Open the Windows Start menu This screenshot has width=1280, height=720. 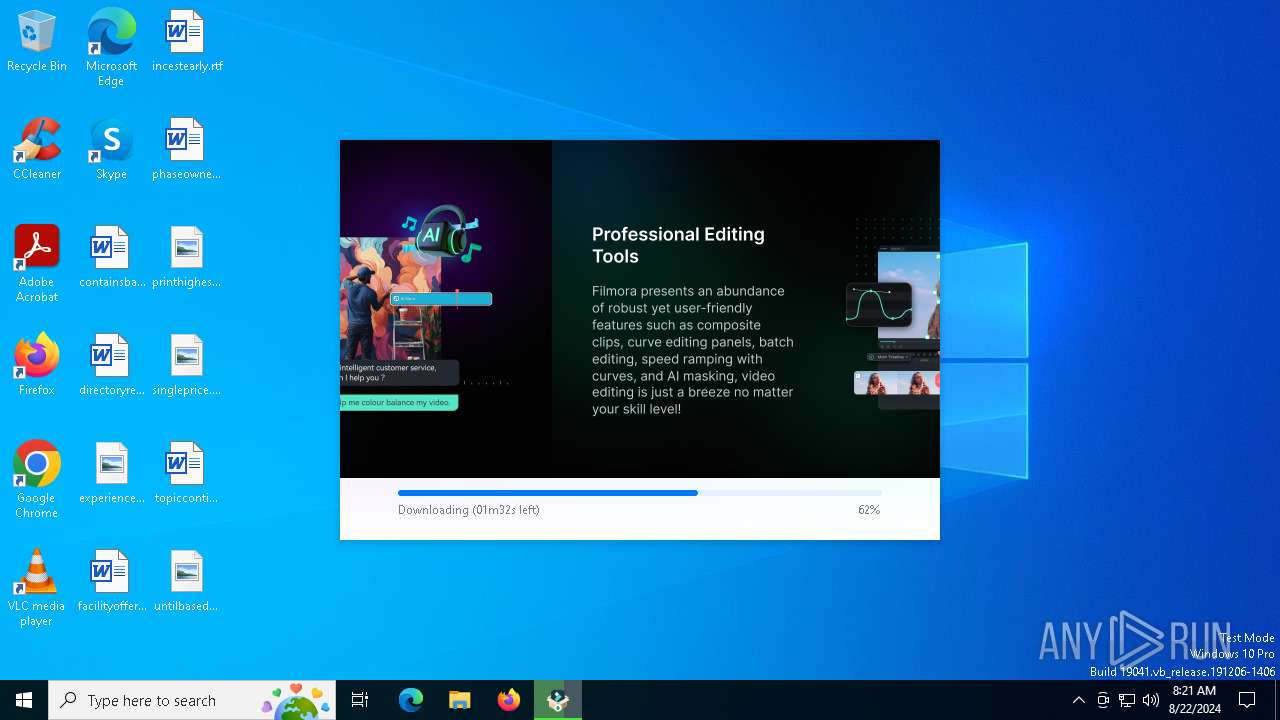(24, 700)
